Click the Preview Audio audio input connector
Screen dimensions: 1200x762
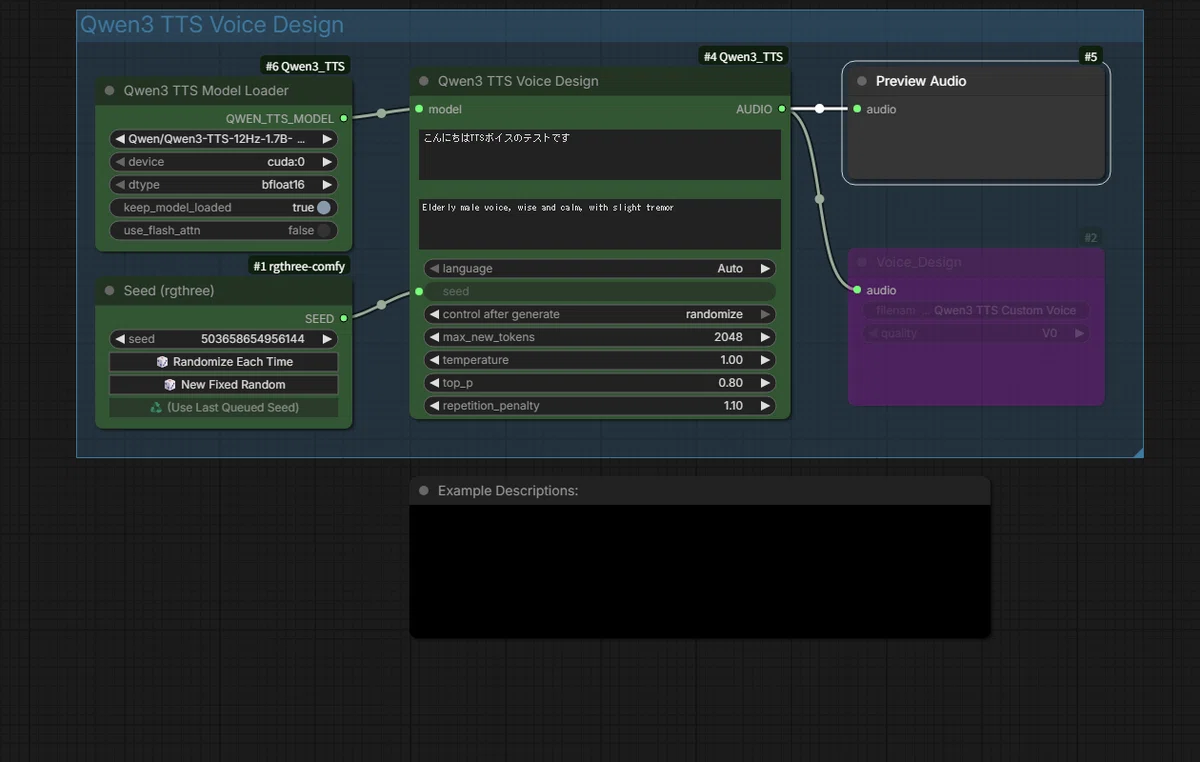857,109
